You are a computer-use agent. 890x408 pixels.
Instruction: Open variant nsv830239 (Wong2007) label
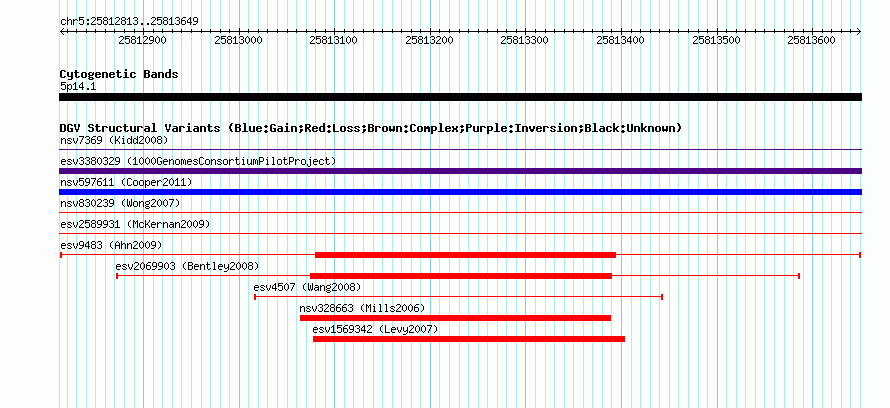click(120, 203)
